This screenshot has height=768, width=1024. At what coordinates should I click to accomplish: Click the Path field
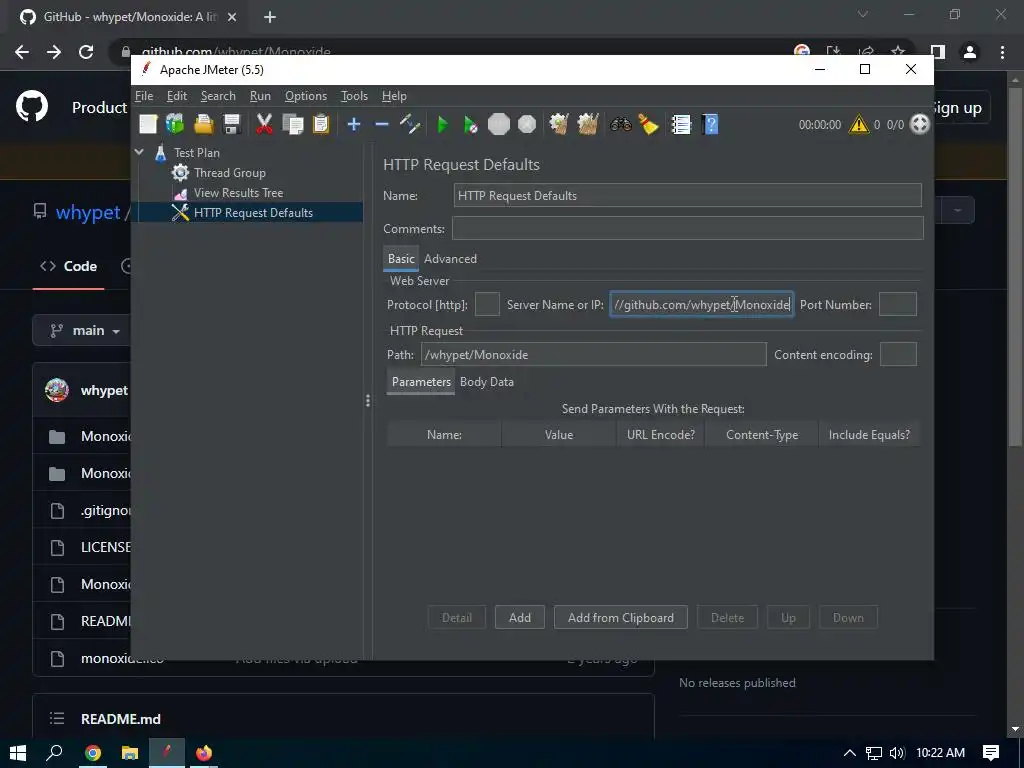[594, 355]
